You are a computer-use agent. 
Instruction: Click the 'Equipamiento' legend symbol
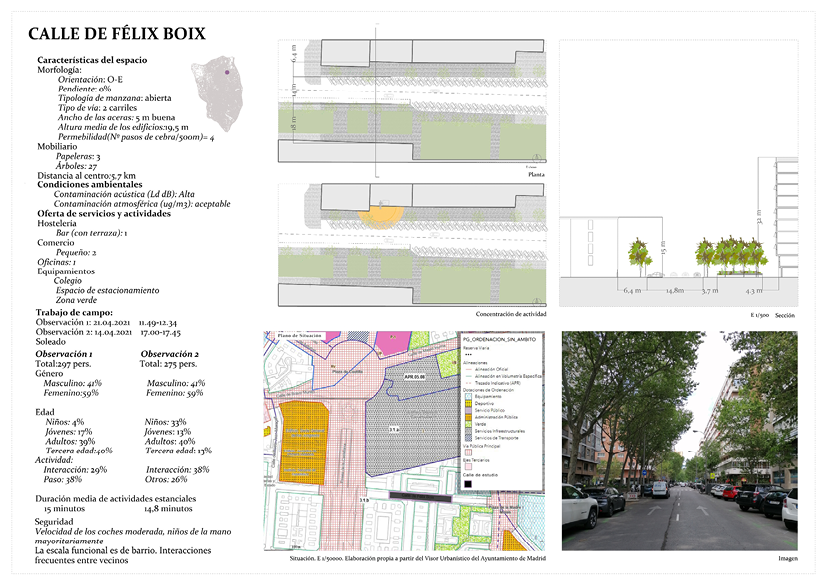(x=468, y=394)
